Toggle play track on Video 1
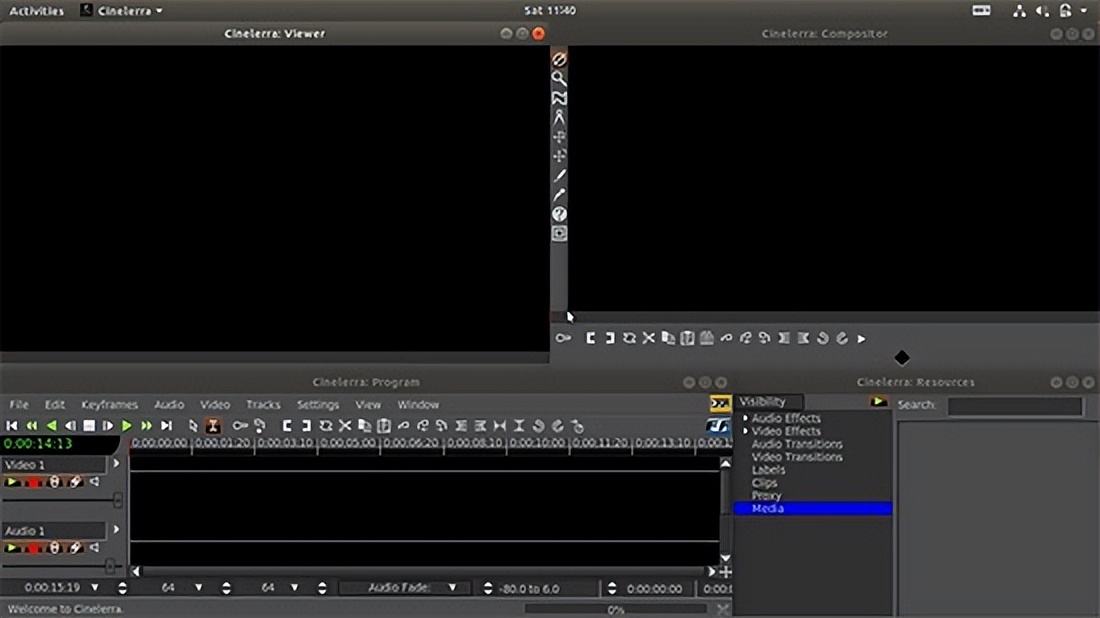 pos(12,482)
